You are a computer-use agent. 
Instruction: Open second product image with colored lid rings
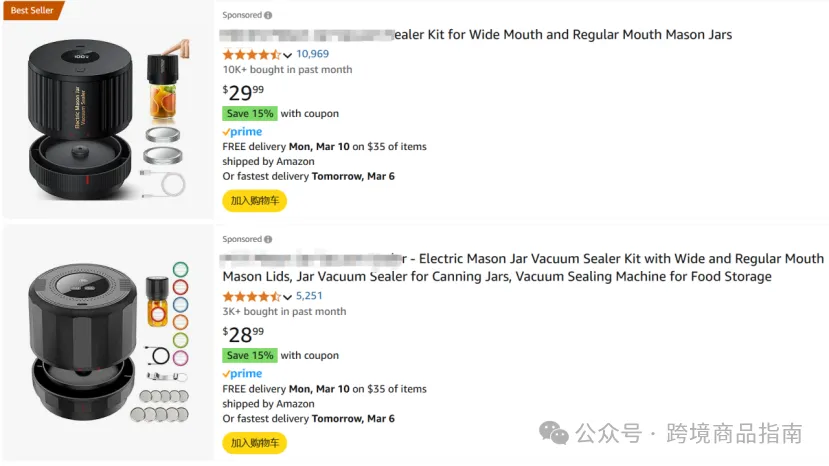click(108, 343)
